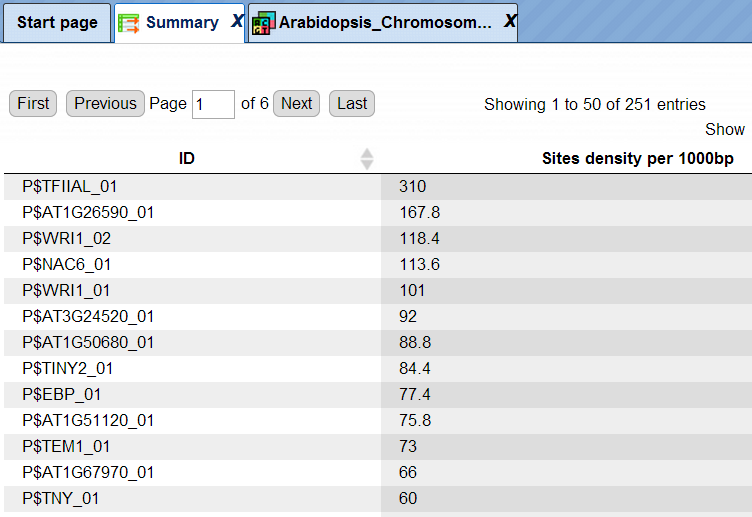
Task: Click the Show entries label
Action: click(725, 129)
